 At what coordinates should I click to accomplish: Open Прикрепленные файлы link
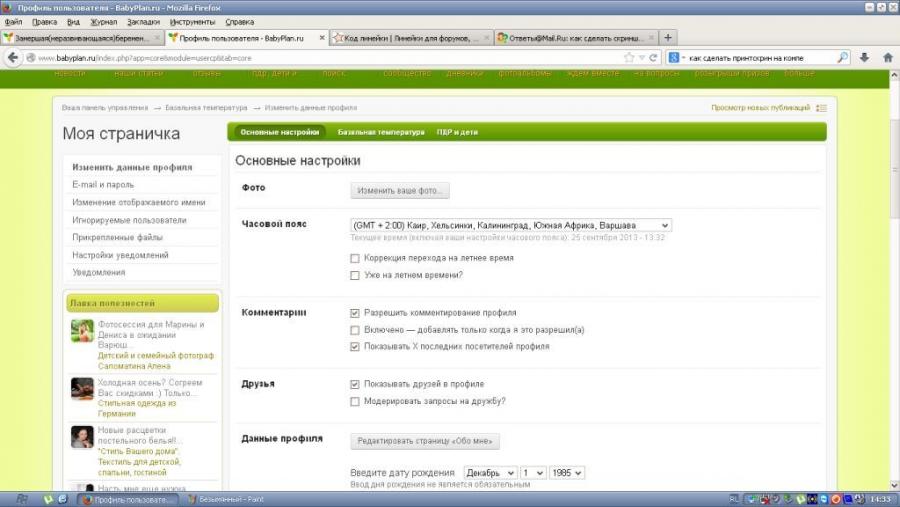pyautogui.click(x=117, y=238)
